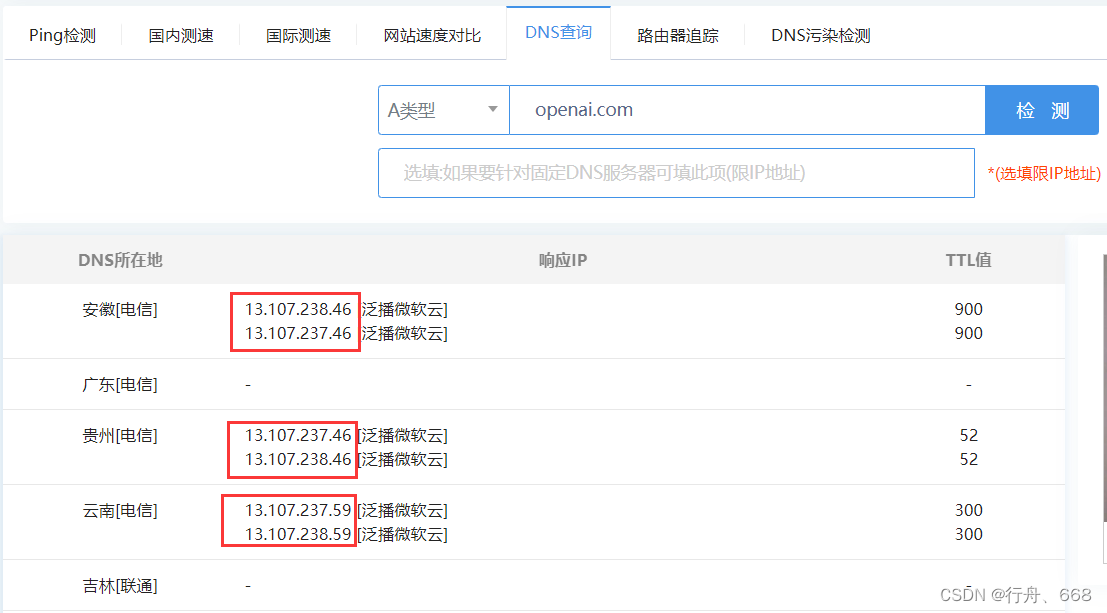The height and width of the screenshot is (613, 1107).
Task: Click IP 13.107.238.59 in the 云南 row
Action: 298,534
